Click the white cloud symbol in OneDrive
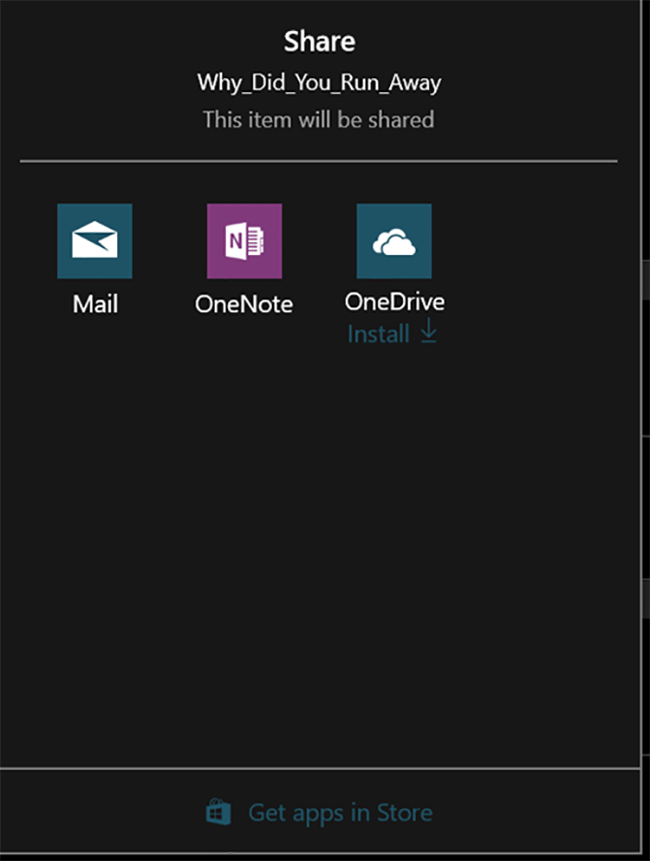This screenshot has height=861, width=650. pos(394,243)
